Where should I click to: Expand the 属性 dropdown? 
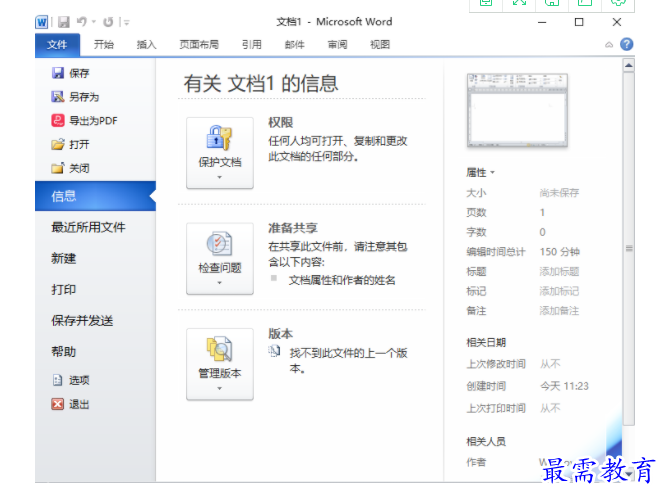(480, 172)
